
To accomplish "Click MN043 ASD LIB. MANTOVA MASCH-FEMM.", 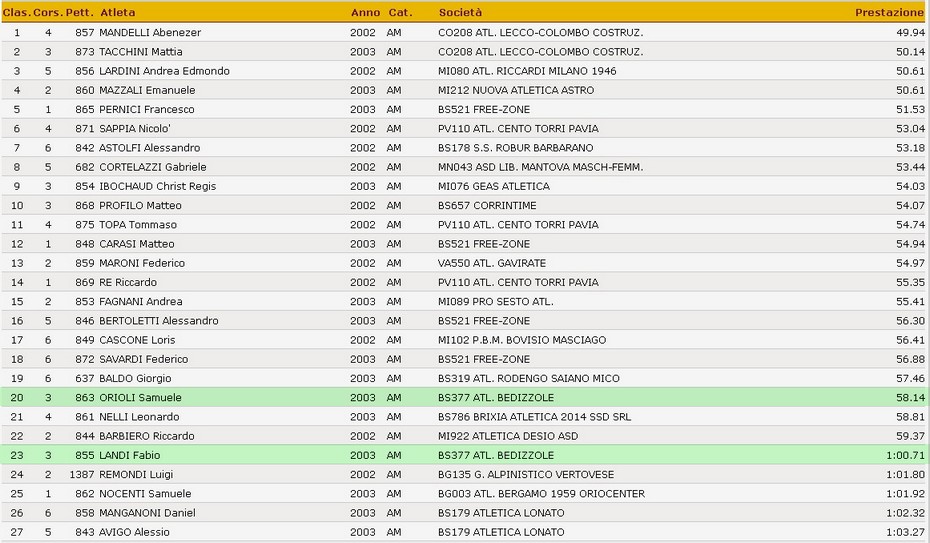I will coord(540,167).
